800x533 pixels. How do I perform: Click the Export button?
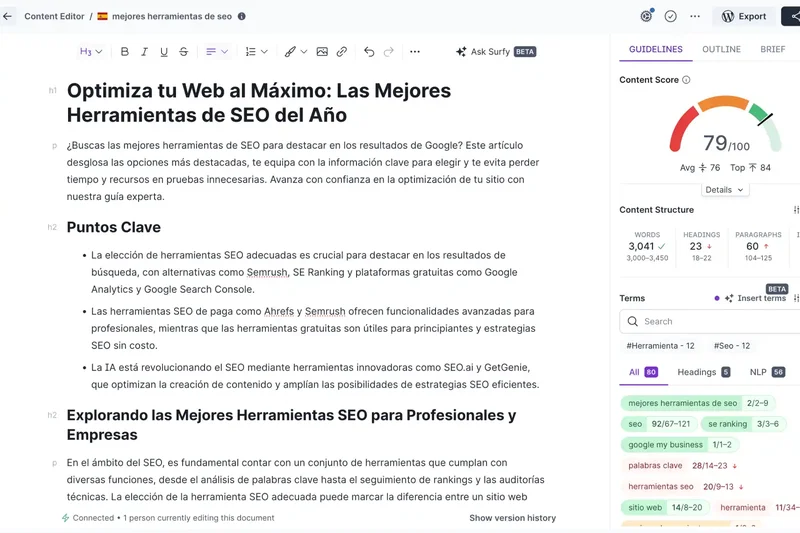pos(744,16)
